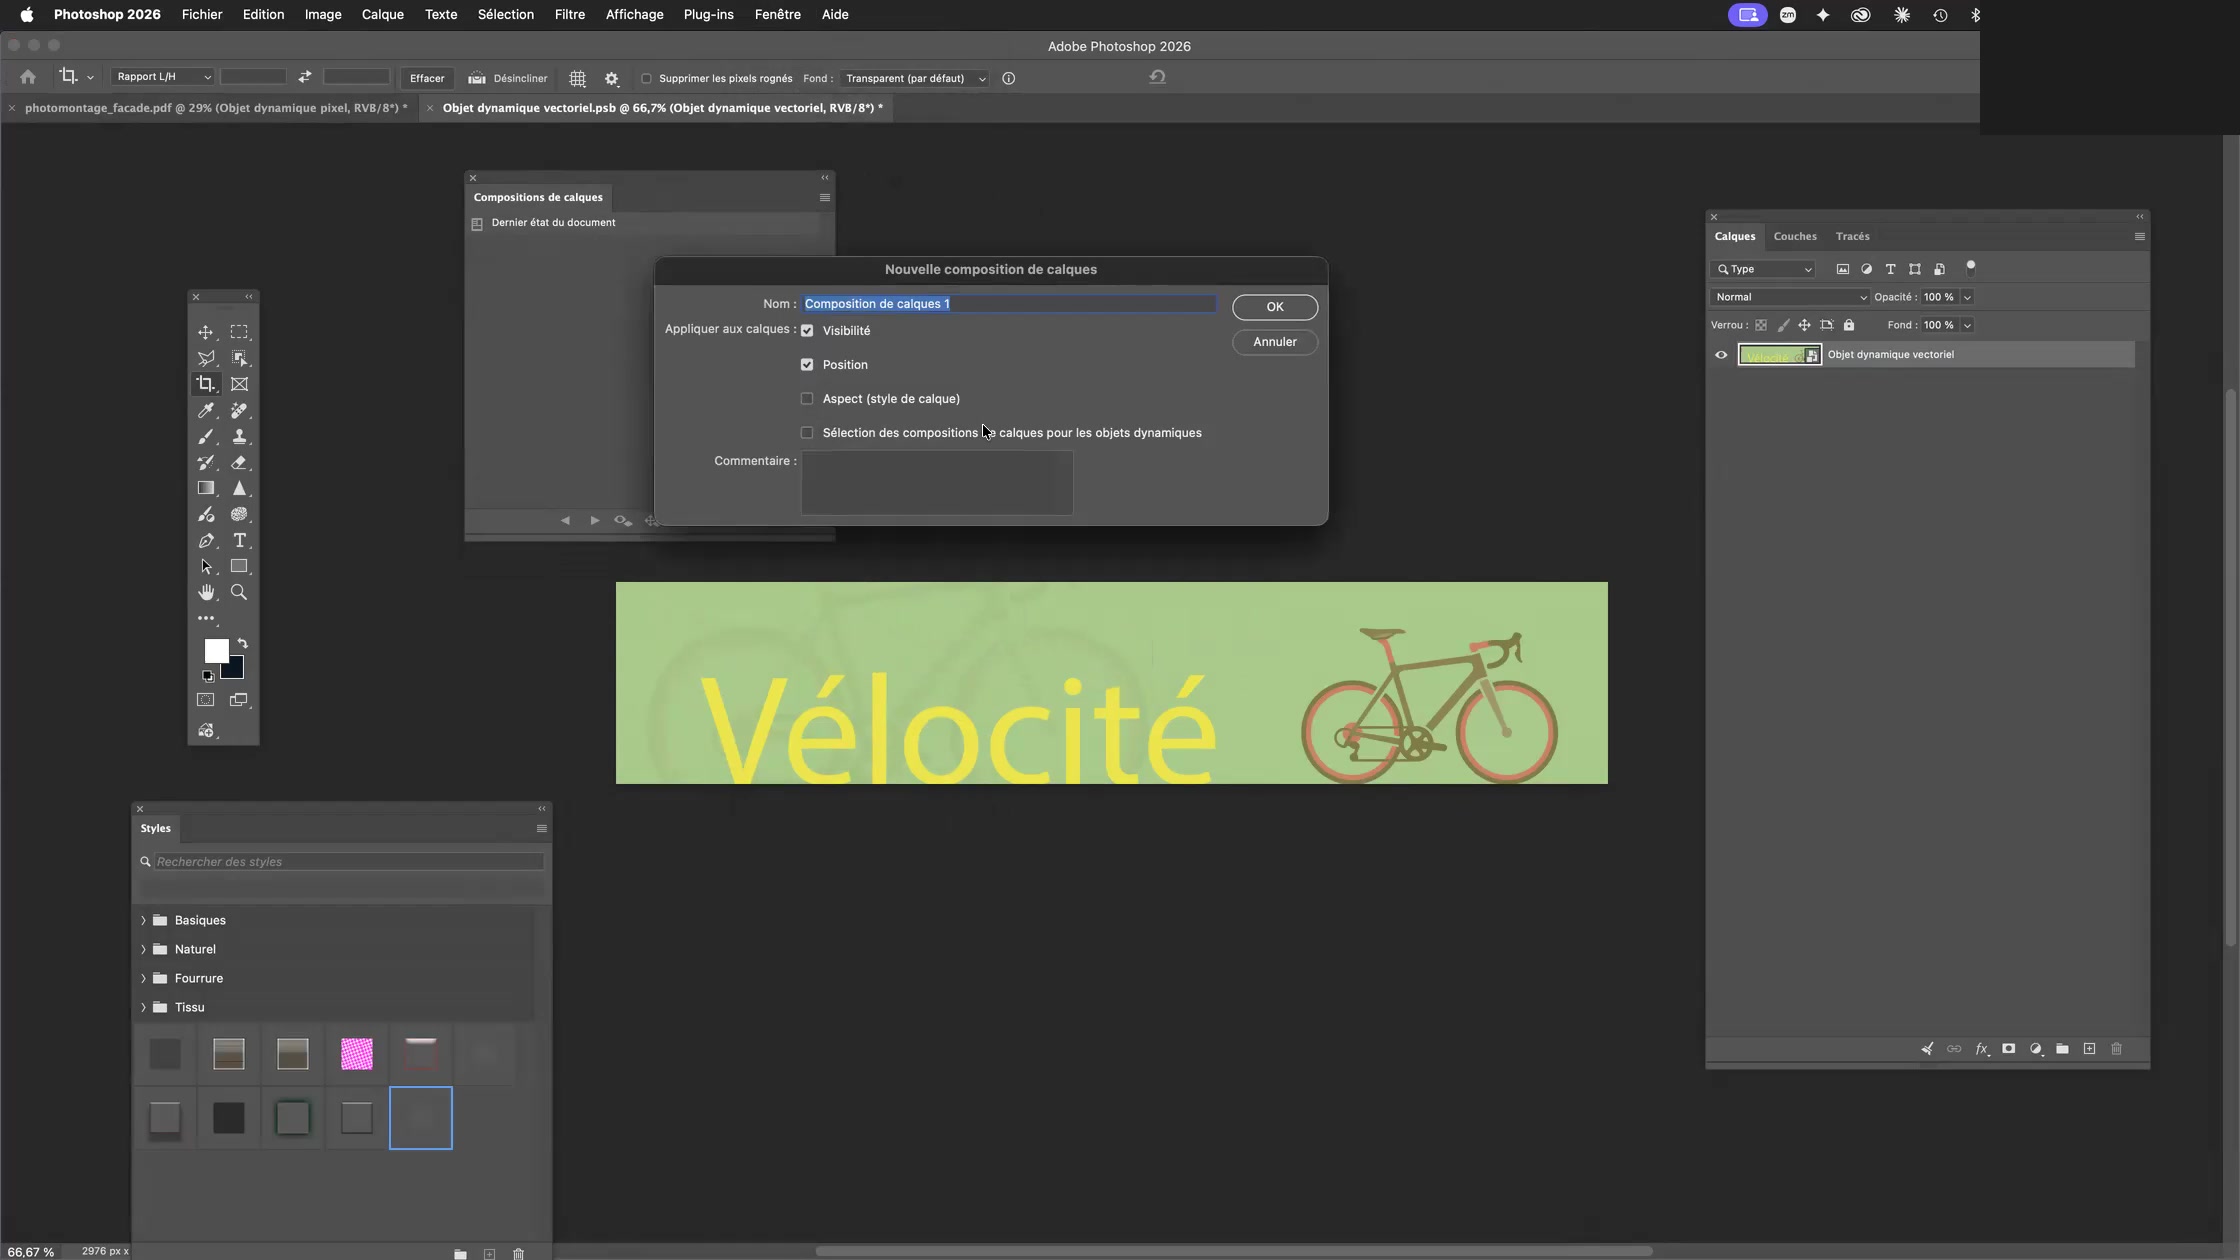The height and width of the screenshot is (1260, 2240).
Task: Select the Rectangle shape tool
Action: tap(239, 567)
